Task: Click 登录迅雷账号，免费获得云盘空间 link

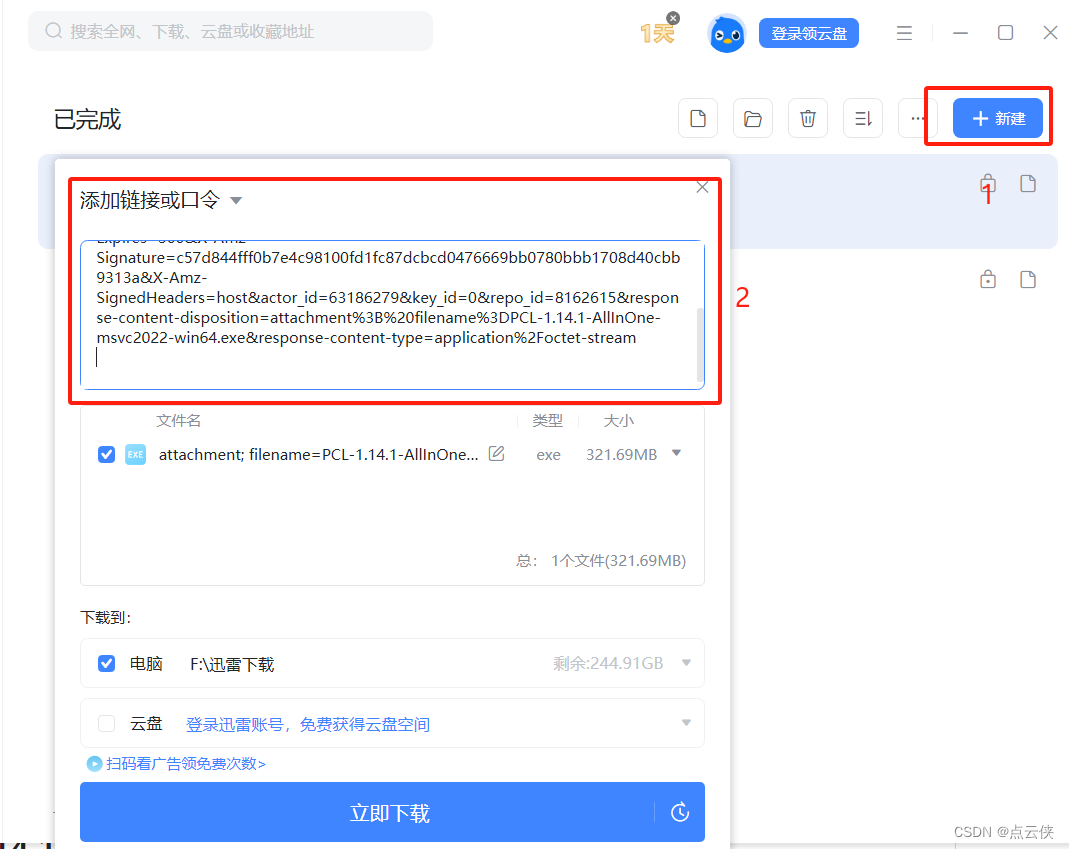Action: tap(308, 724)
